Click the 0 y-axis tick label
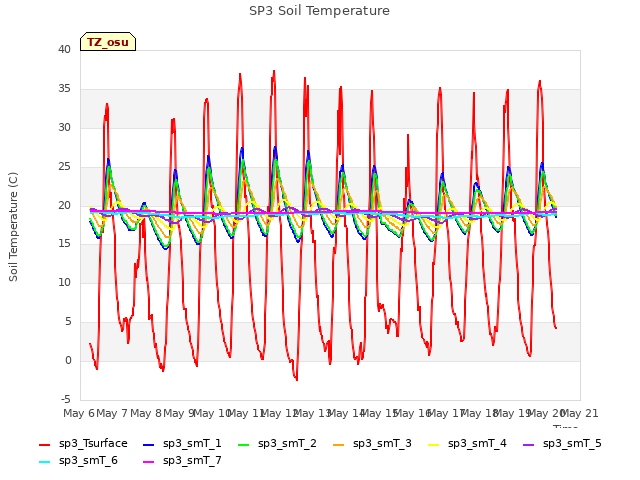Viewport: 640px width, 480px height. (68, 360)
